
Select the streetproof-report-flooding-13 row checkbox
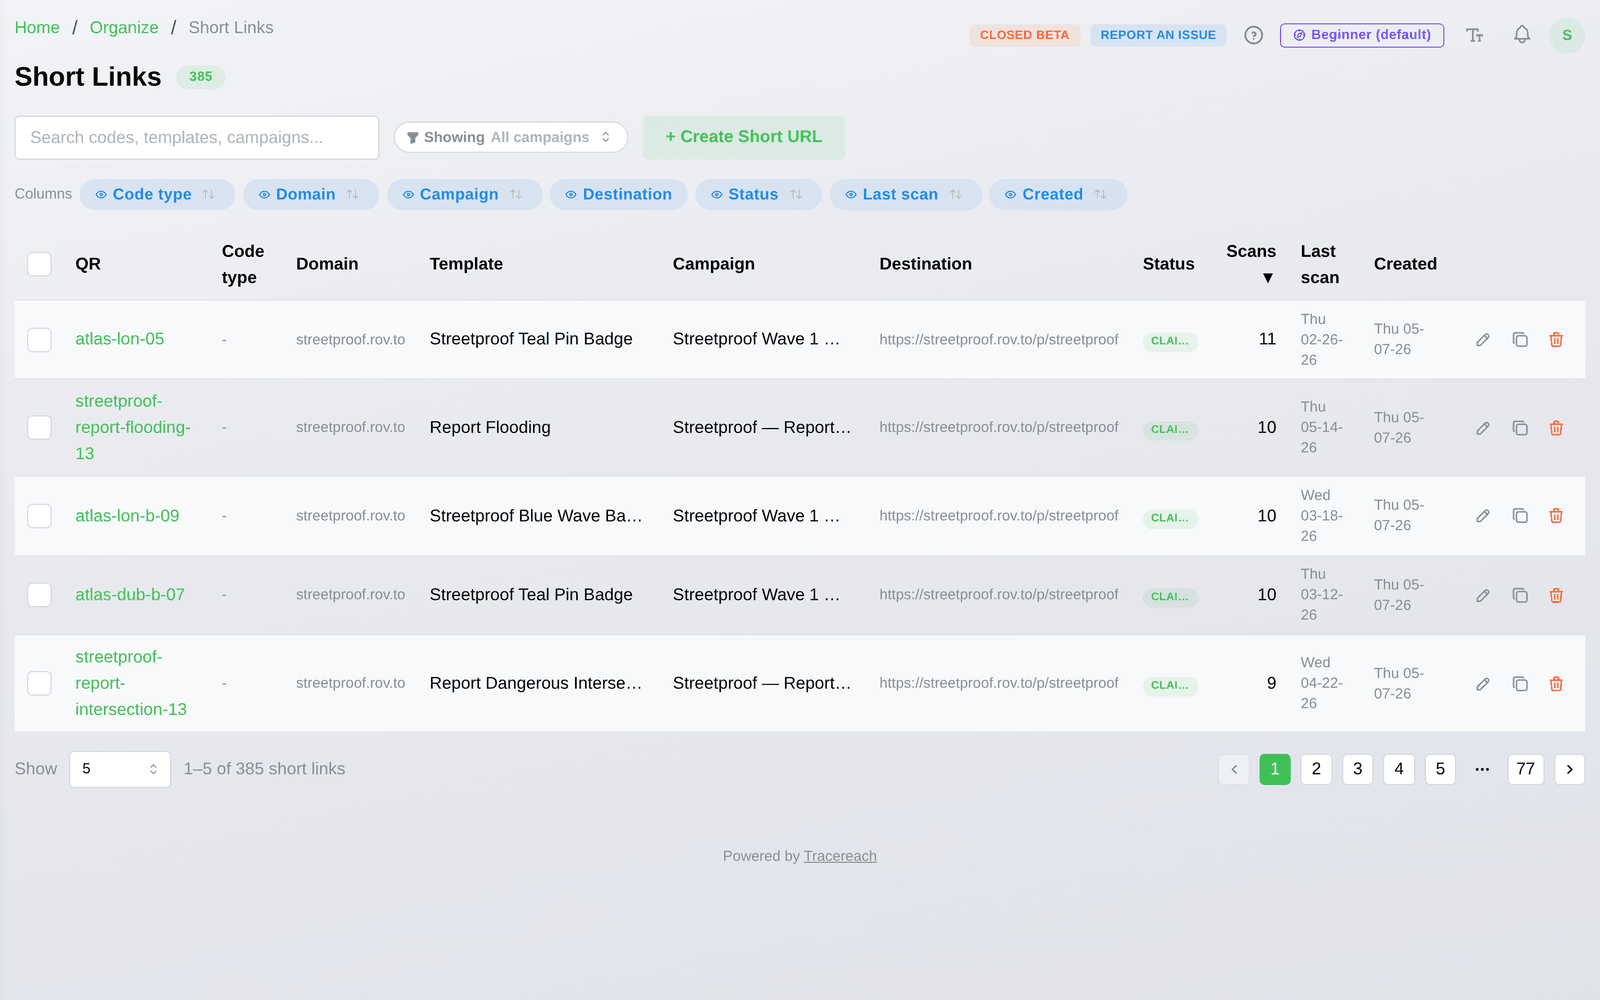[39, 428]
